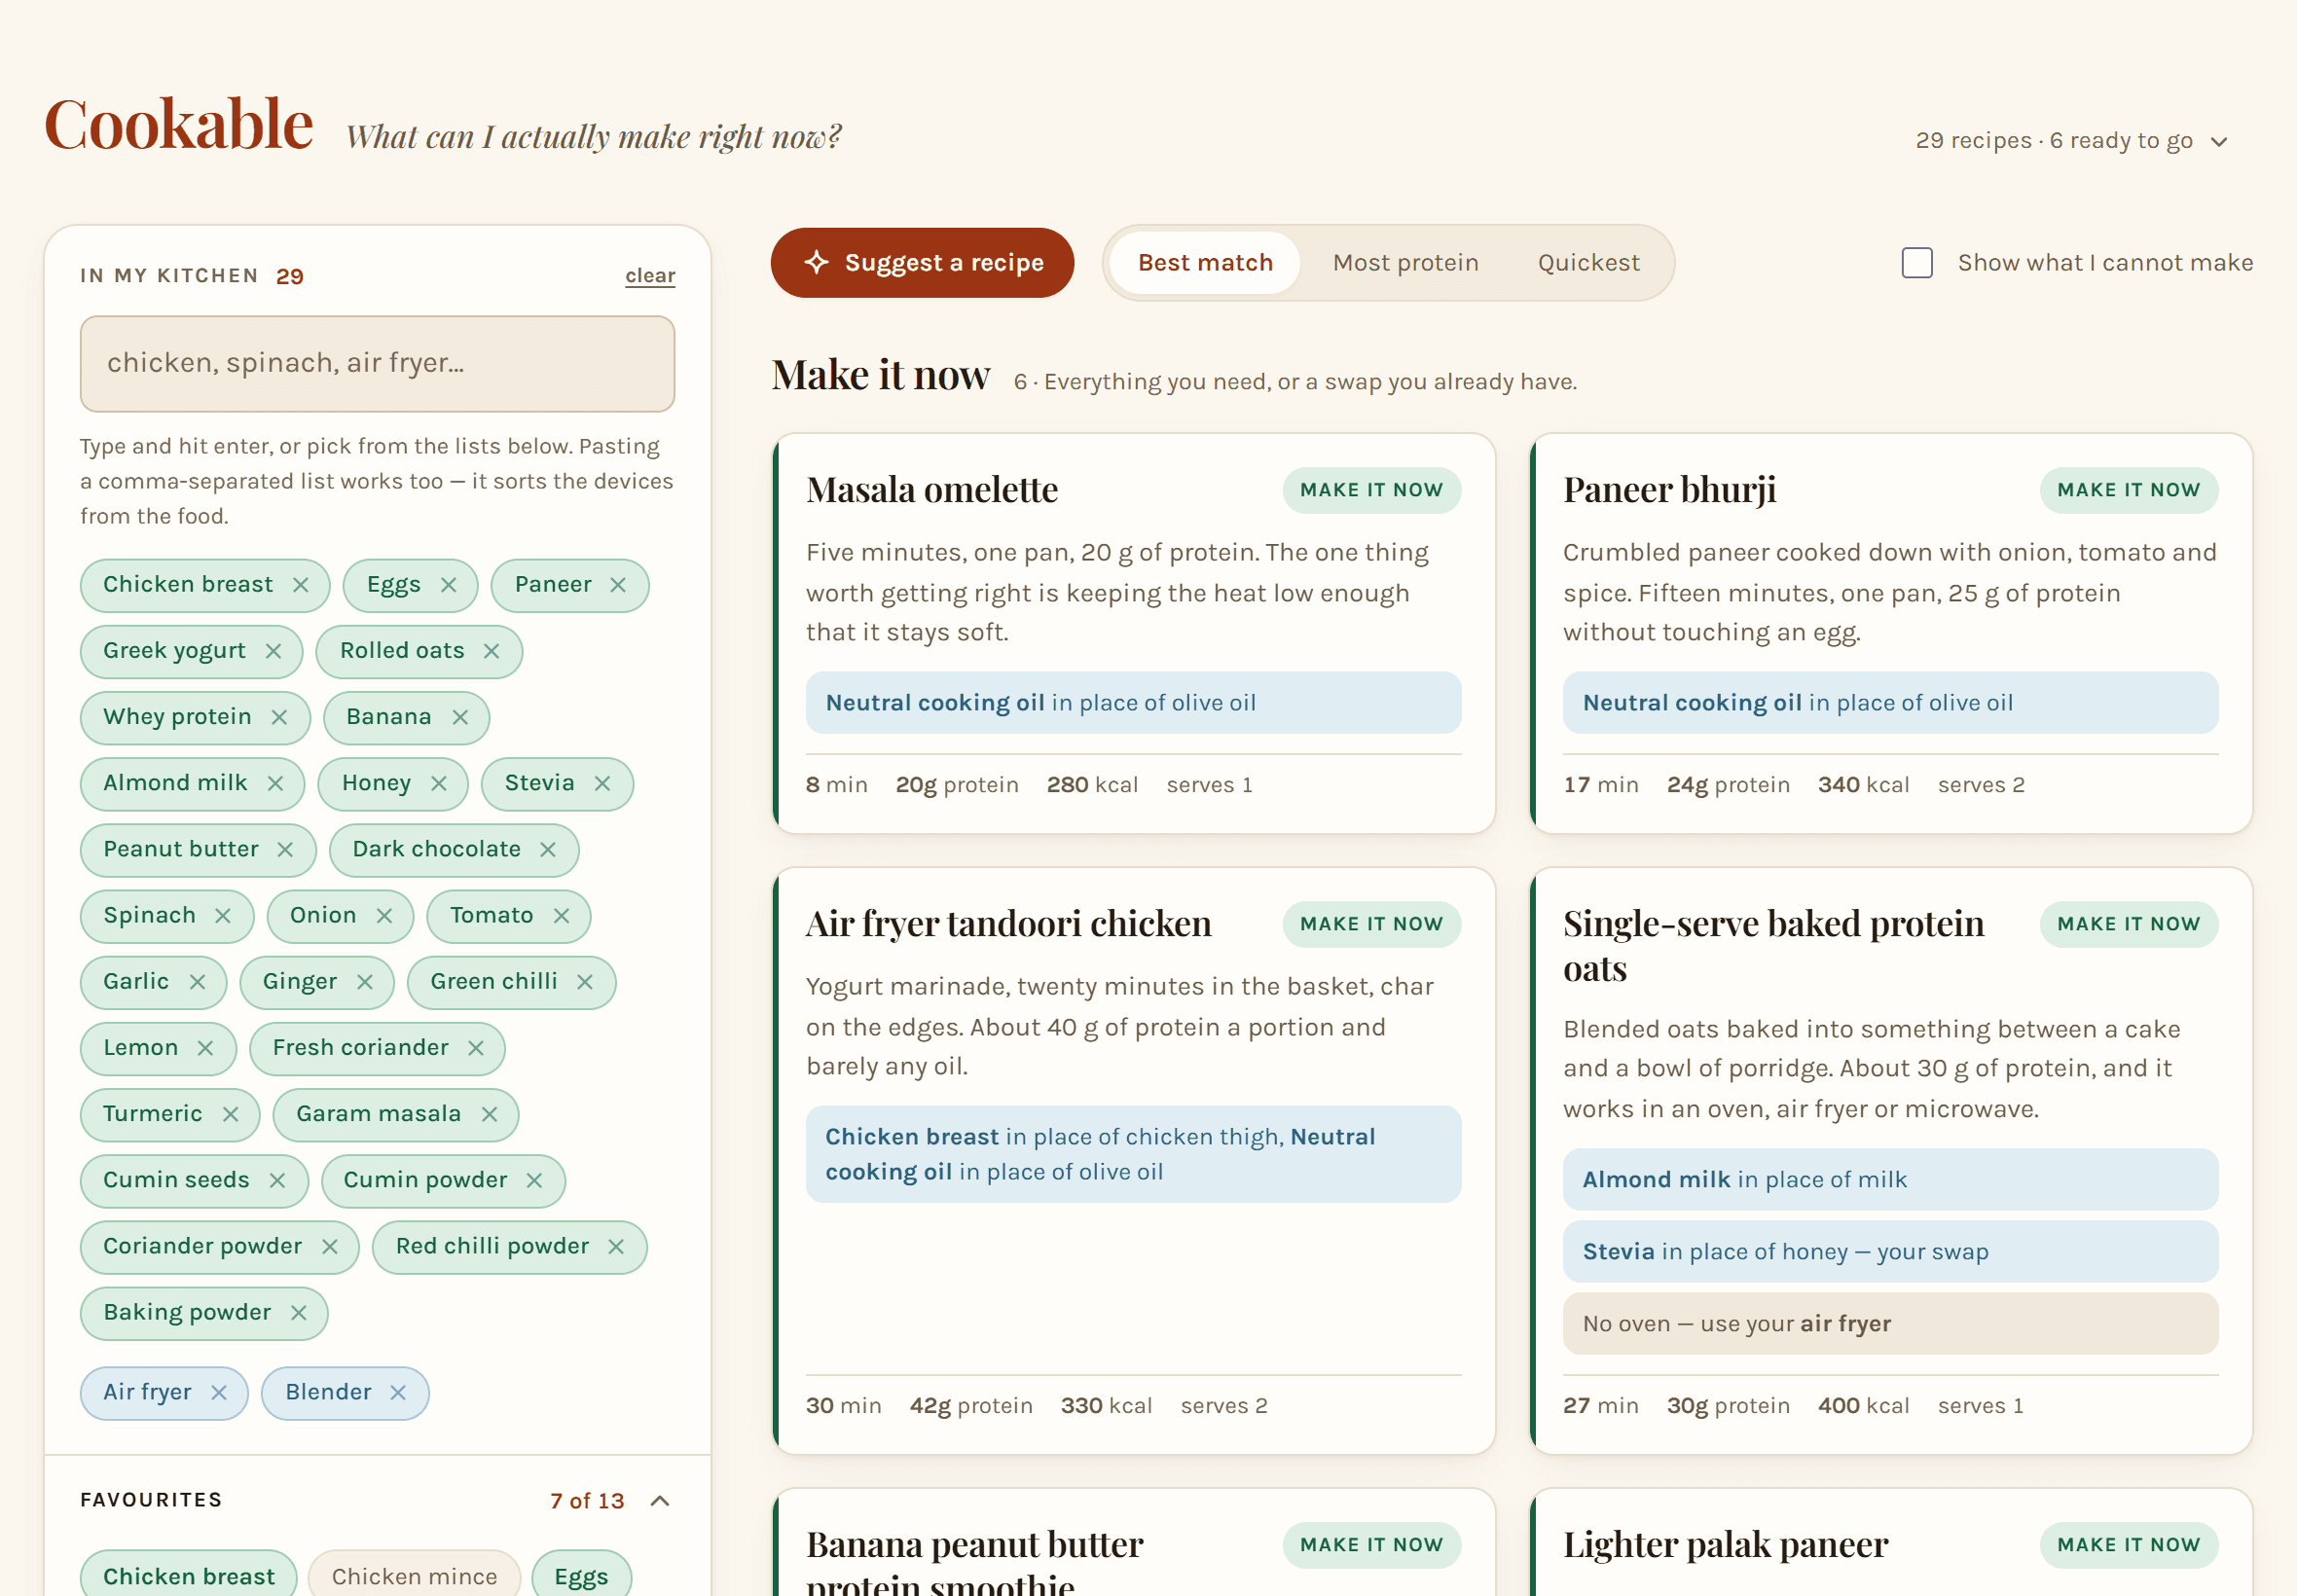Clear all kitchen ingredients link
Screen dimensions: 2297x1596
tap(650, 276)
